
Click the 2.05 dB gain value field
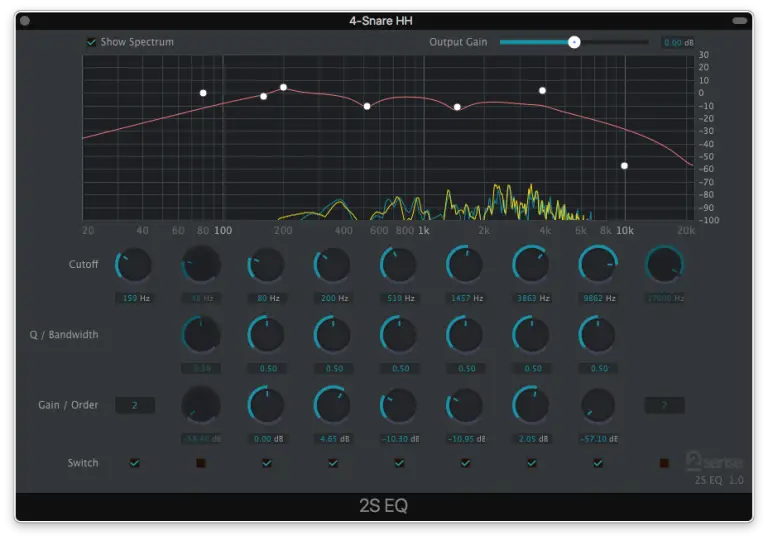[533, 439]
